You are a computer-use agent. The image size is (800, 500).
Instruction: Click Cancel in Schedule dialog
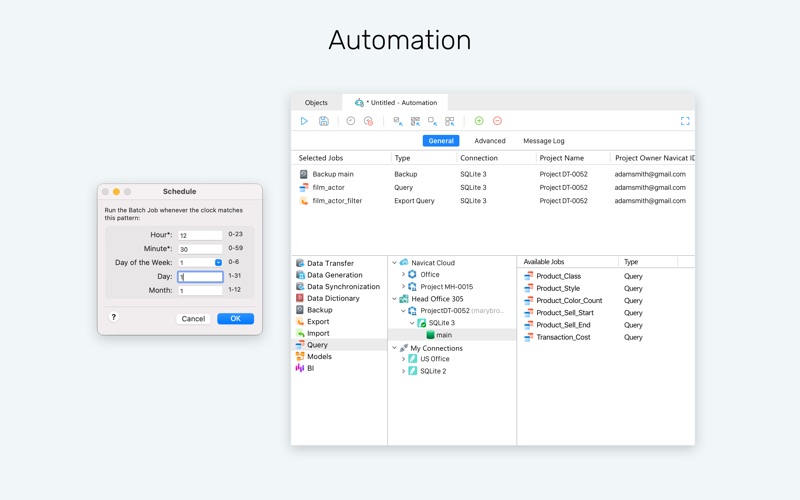193,318
